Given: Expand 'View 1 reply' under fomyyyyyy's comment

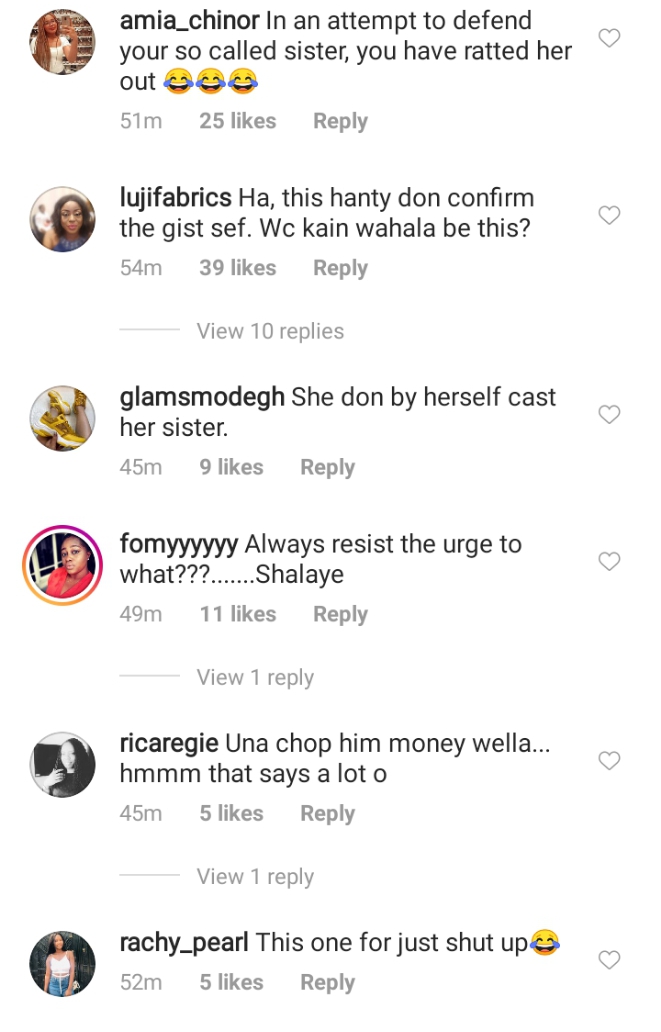Looking at the screenshot, I should 255,677.
